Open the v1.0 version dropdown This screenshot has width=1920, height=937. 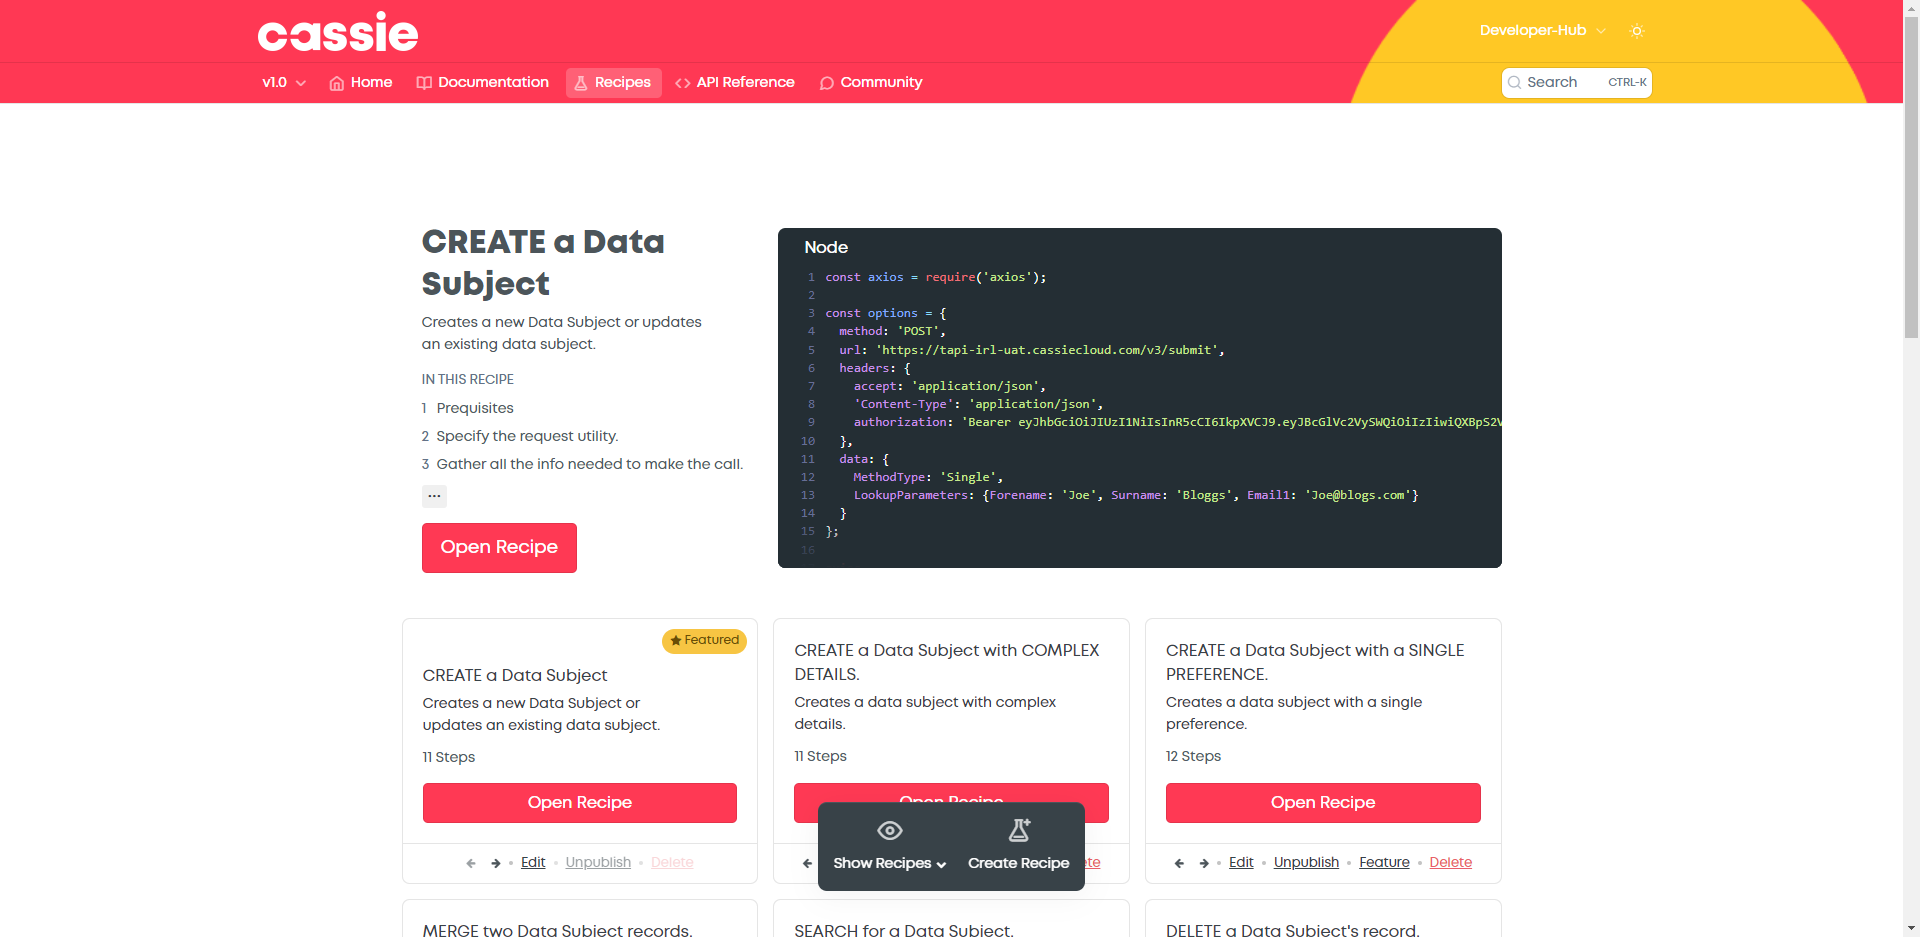tap(284, 83)
